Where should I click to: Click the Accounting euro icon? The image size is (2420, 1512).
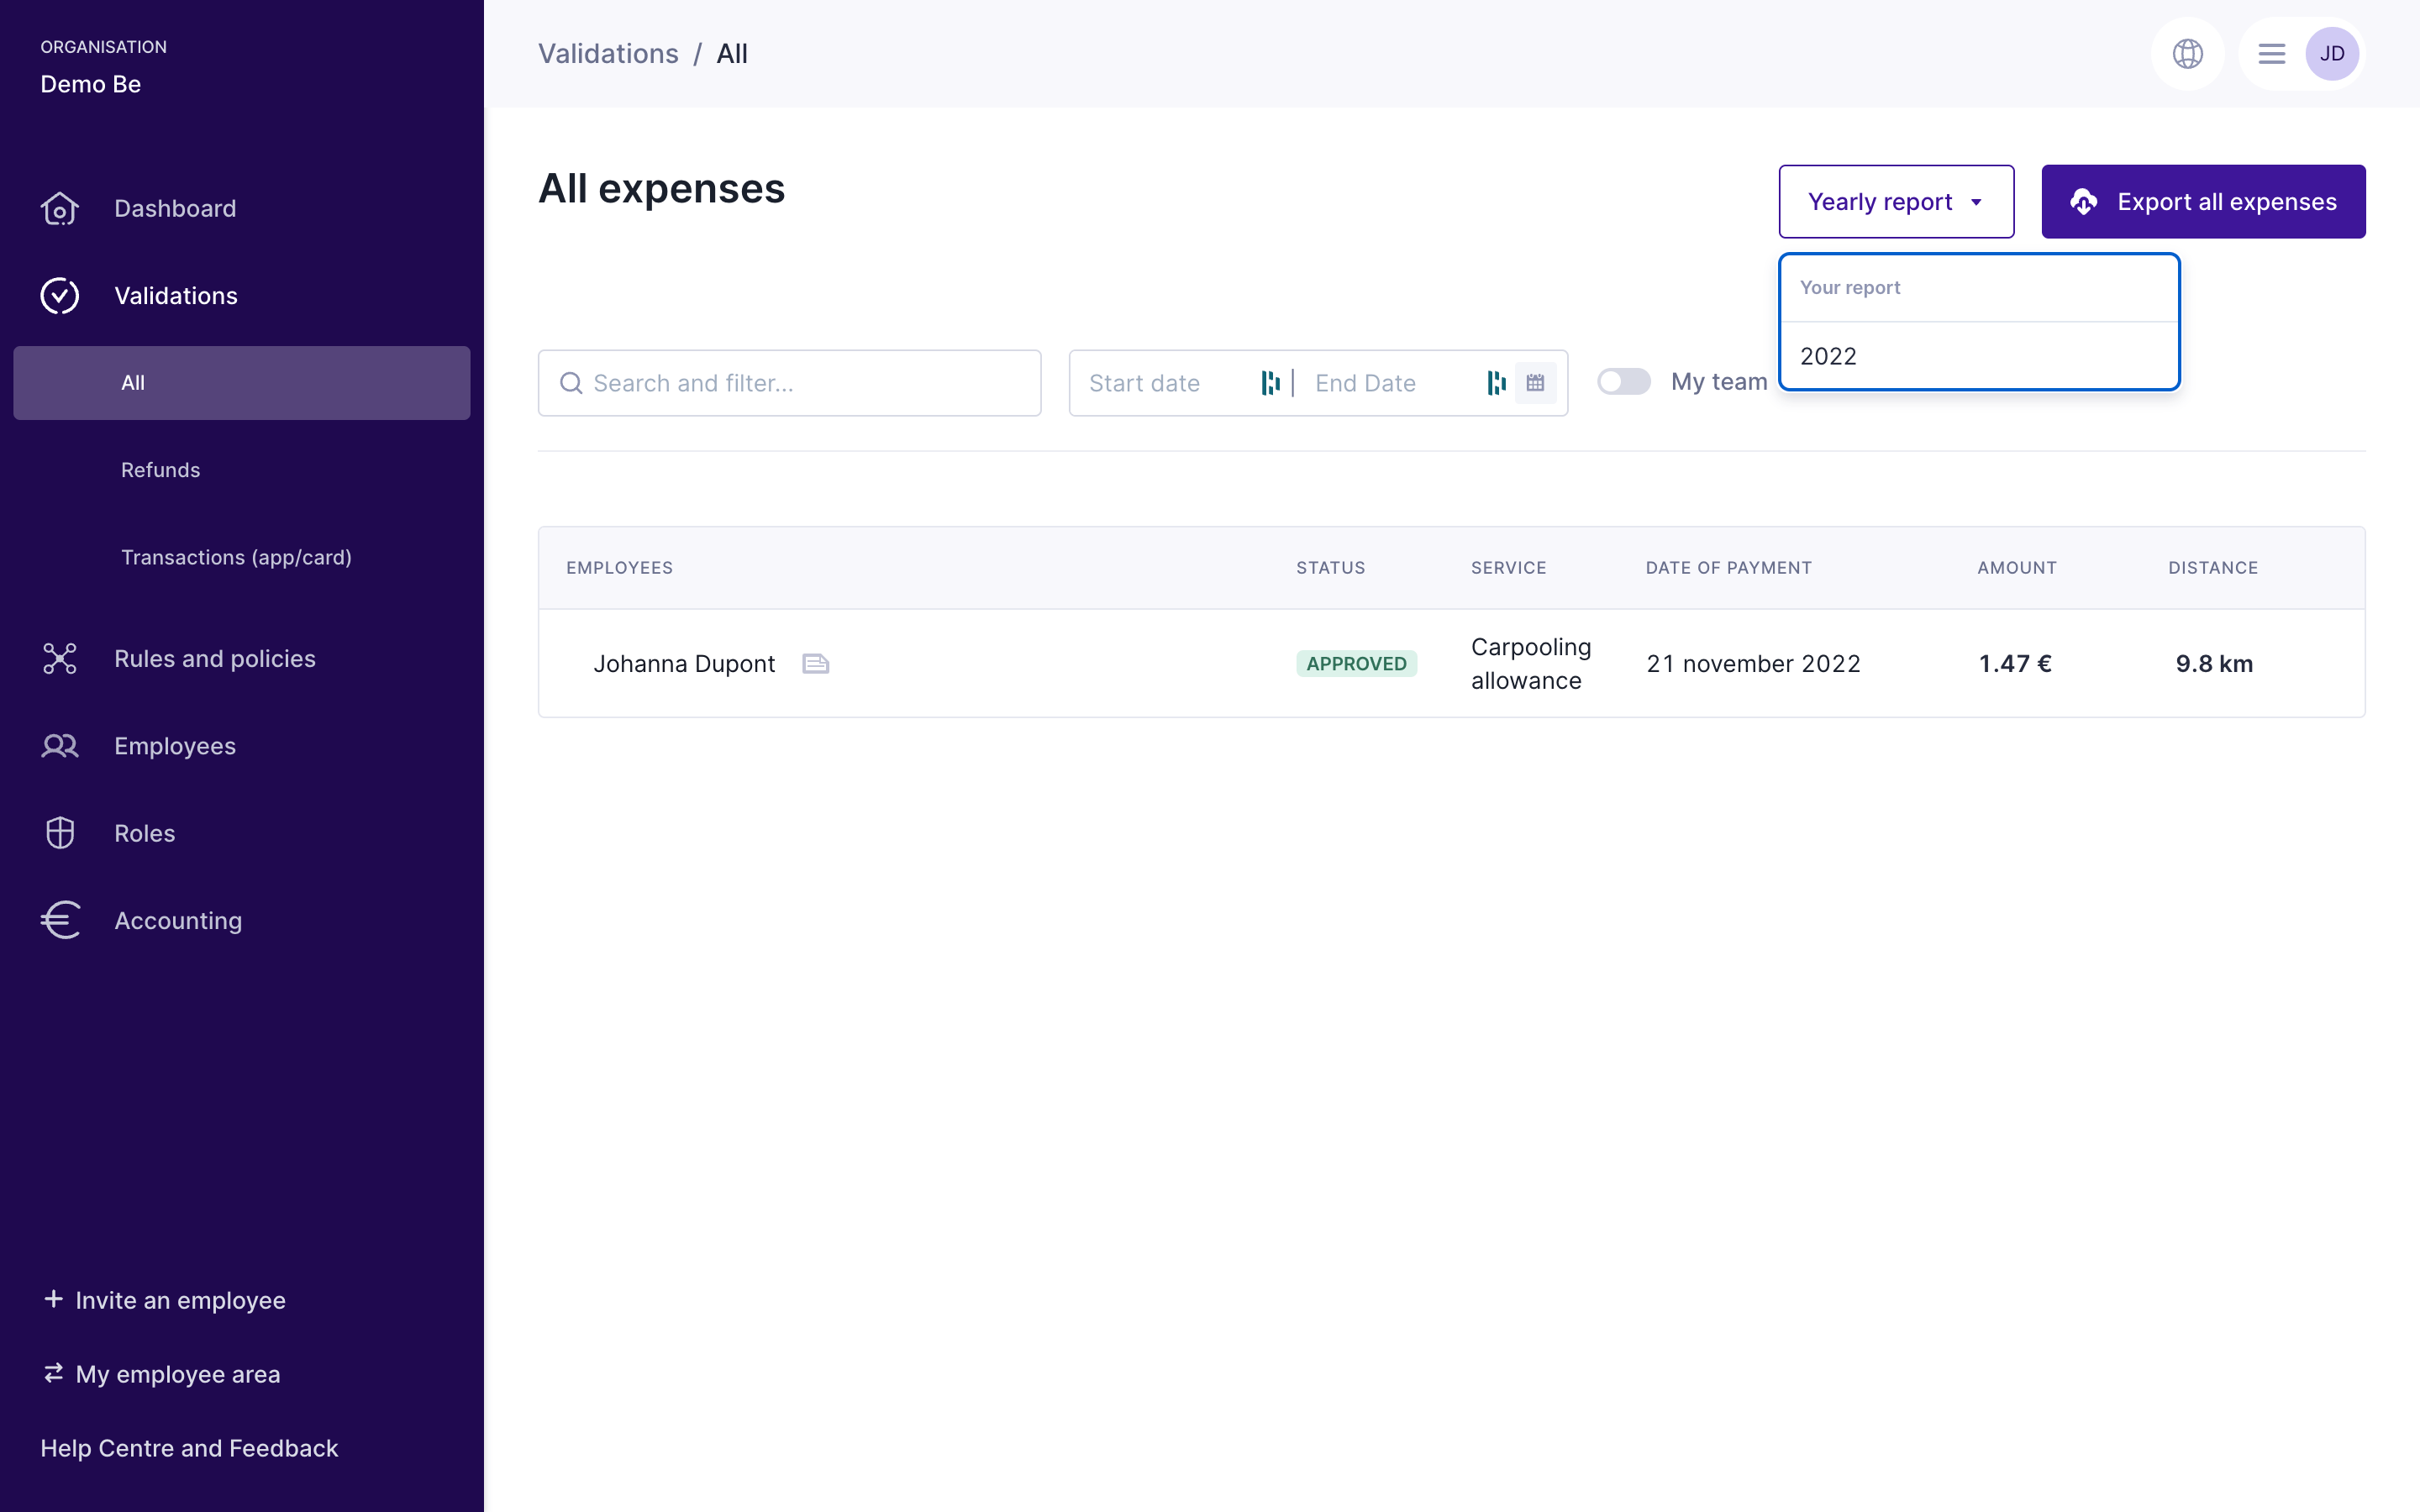[60, 921]
